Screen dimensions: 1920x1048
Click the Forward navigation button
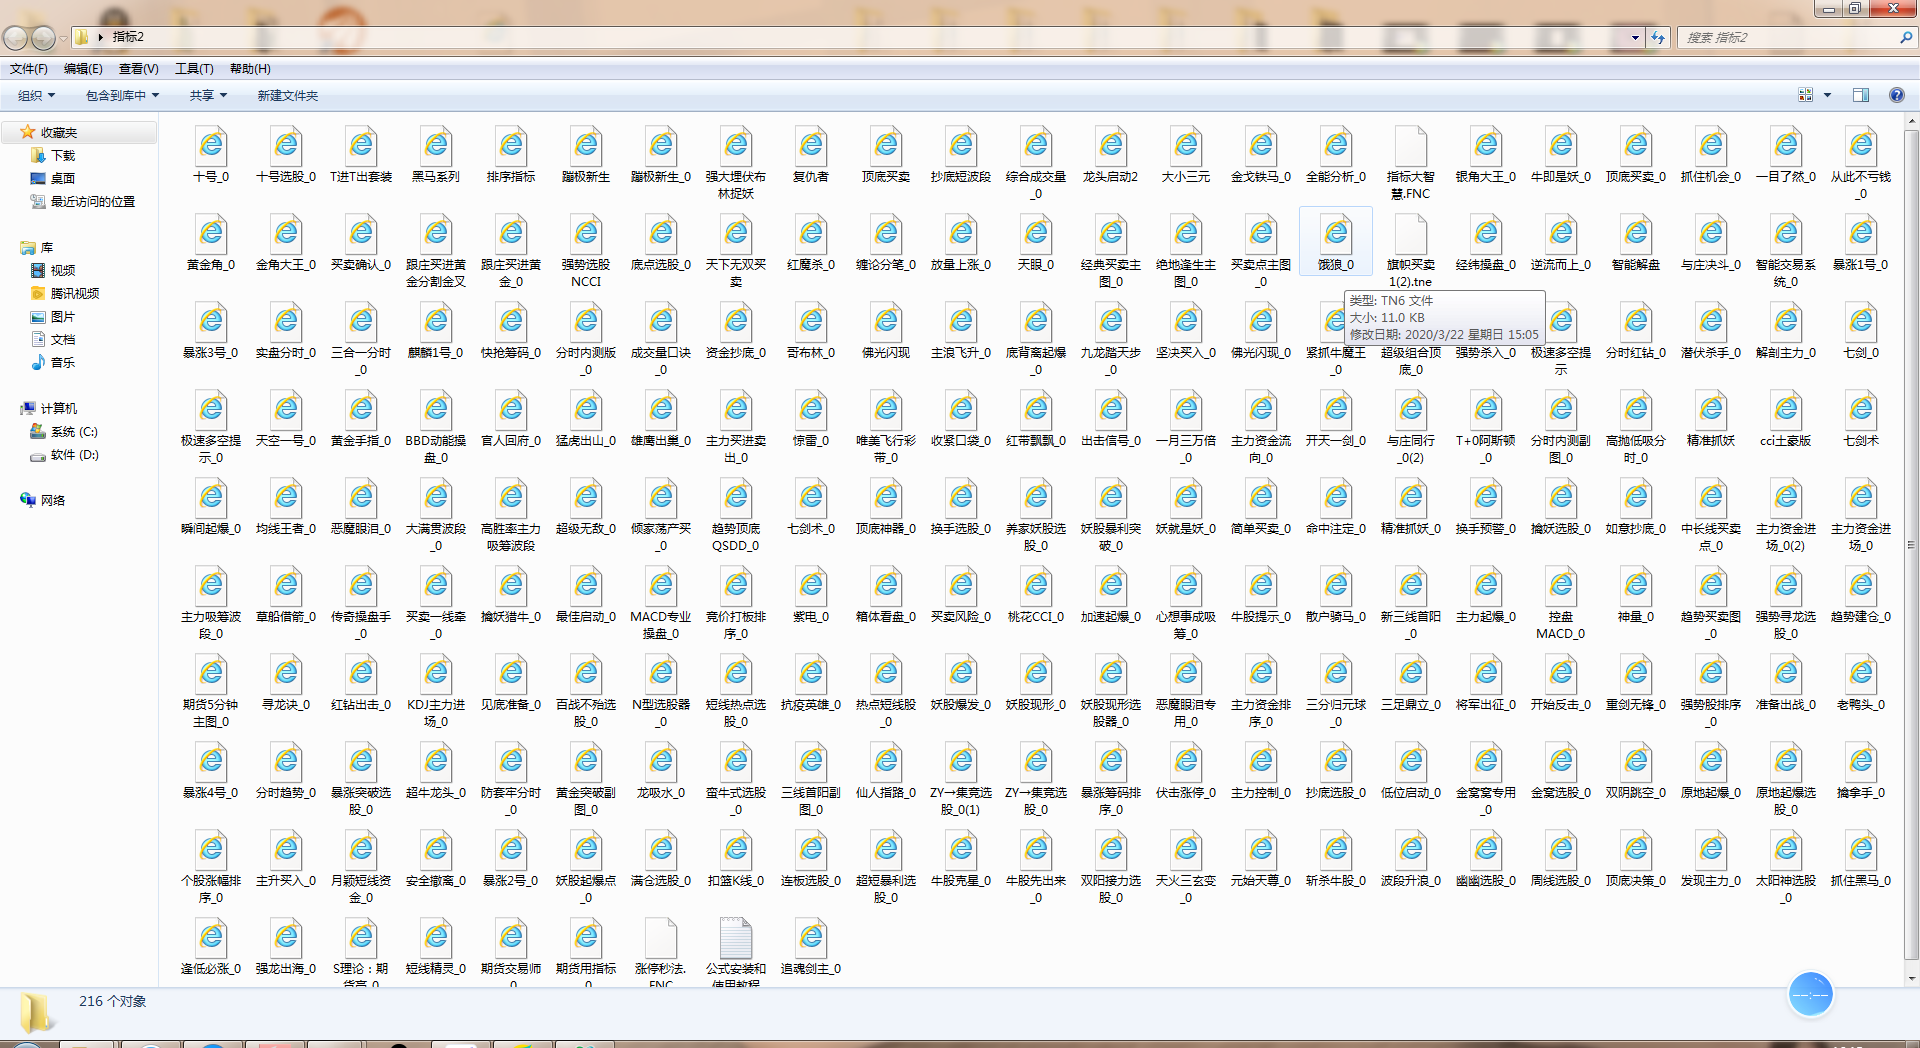tap(43, 38)
